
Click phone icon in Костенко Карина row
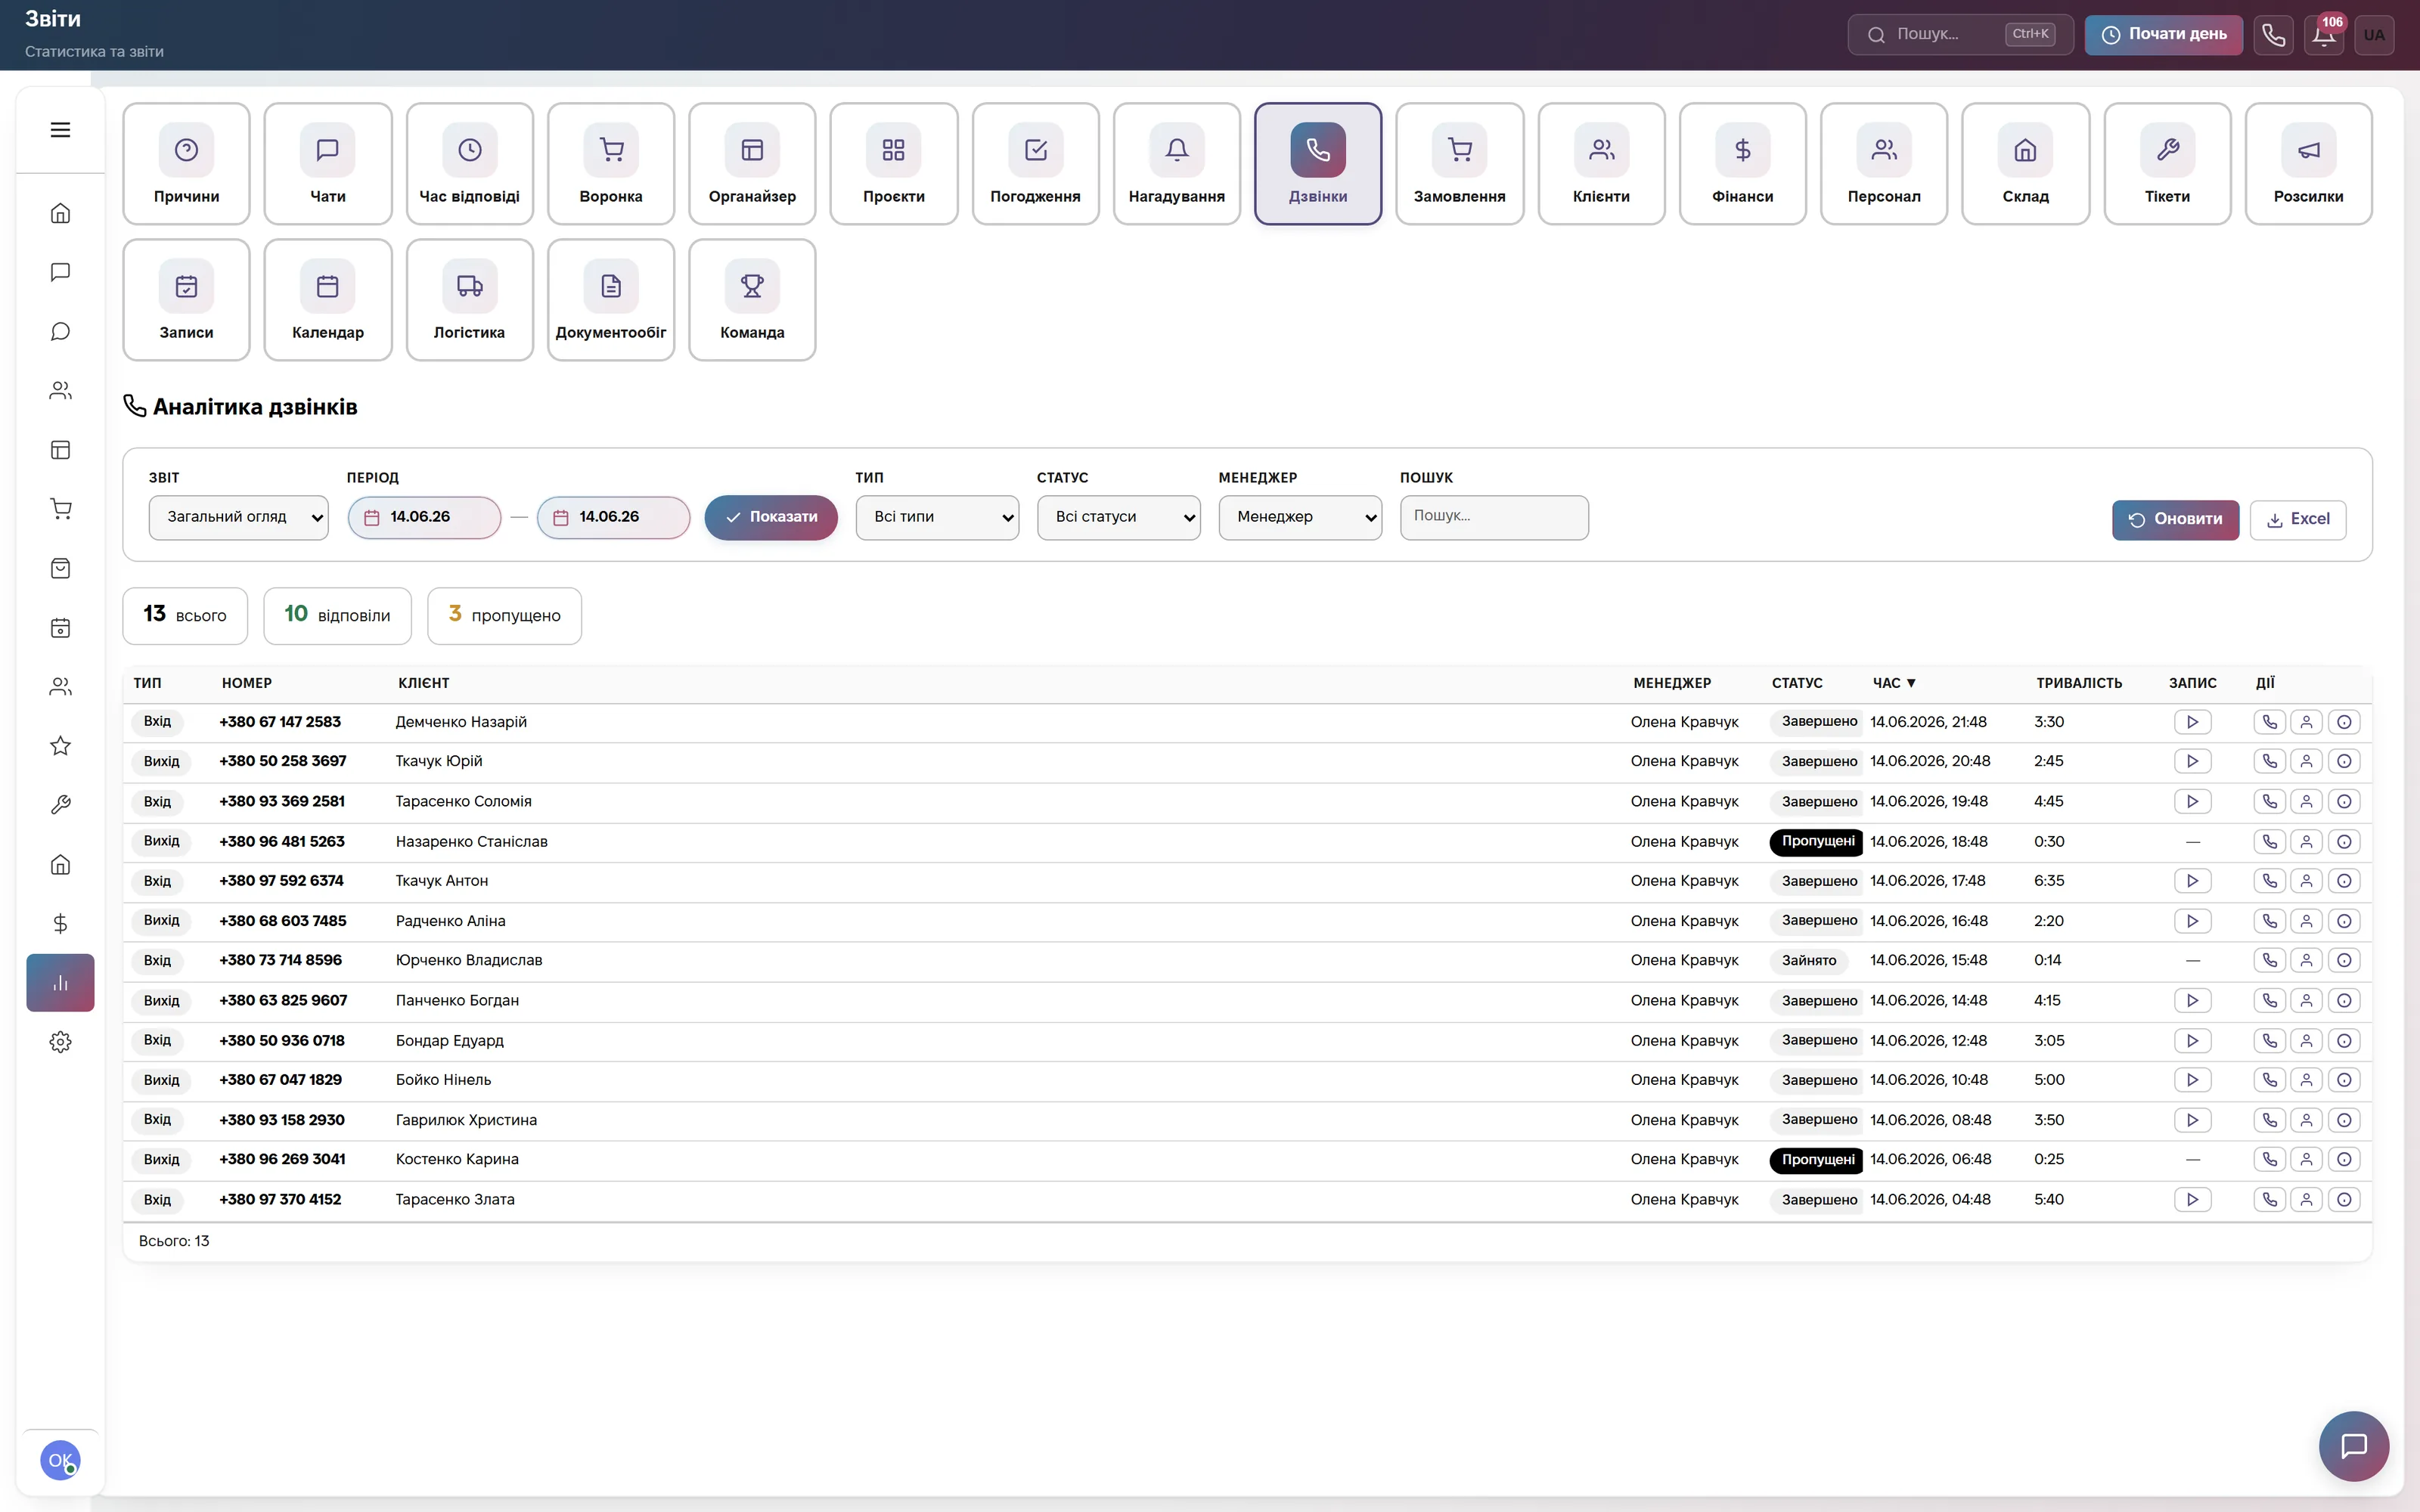coord(2270,1160)
